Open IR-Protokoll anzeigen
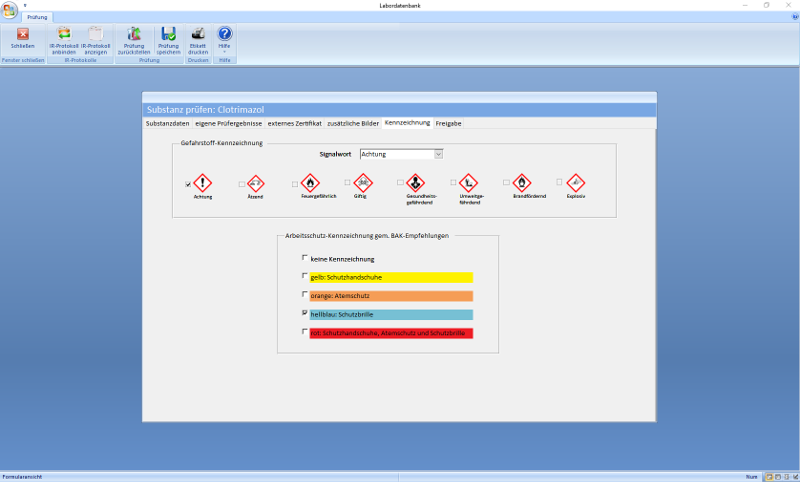This screenshot has height=482, width=800. pos(96,35)
